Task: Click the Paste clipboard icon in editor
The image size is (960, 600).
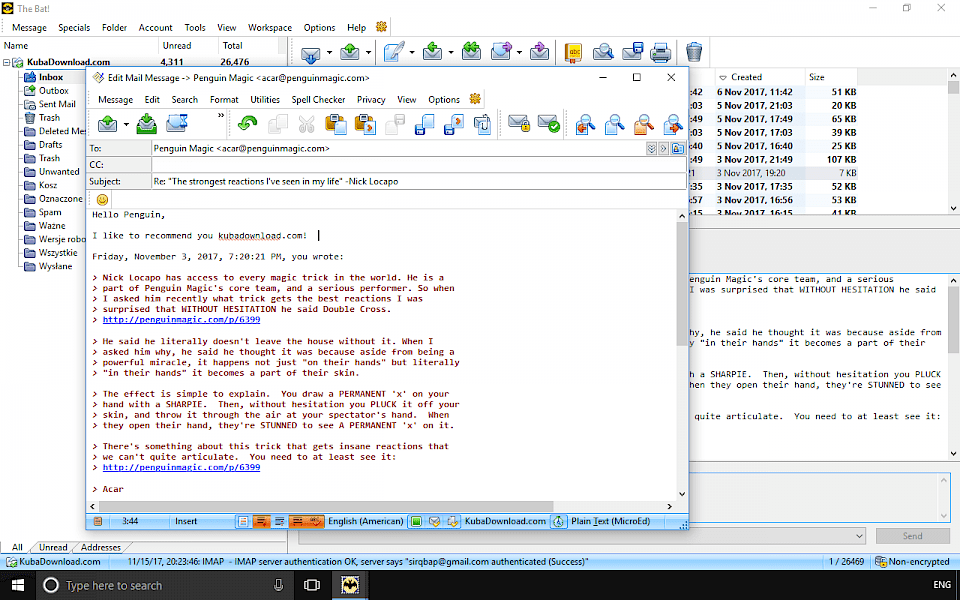Action: (x=336, y=124)
